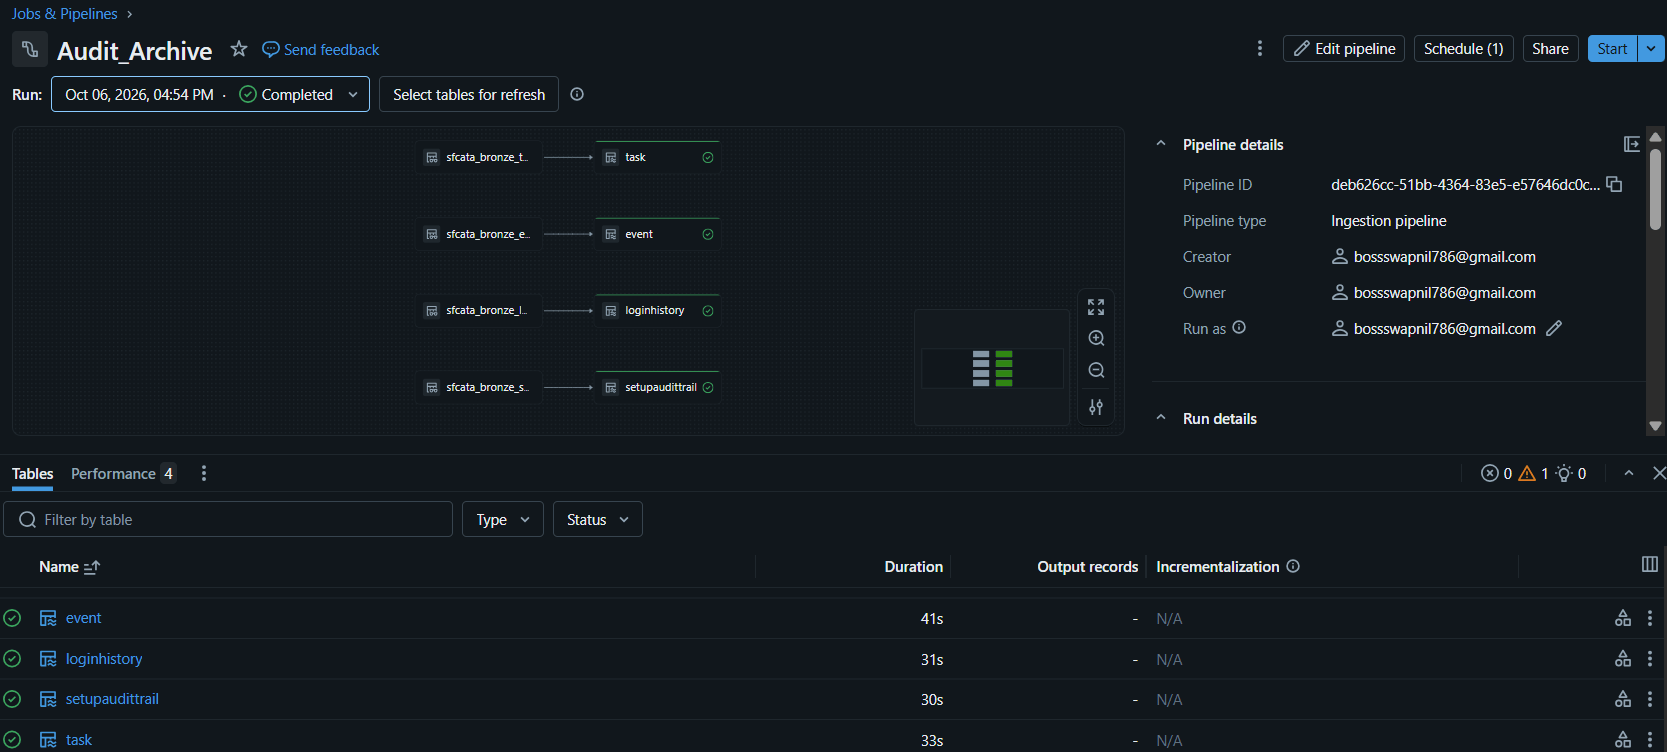
Task: Click the Share button
Action: pos(1550,49)
